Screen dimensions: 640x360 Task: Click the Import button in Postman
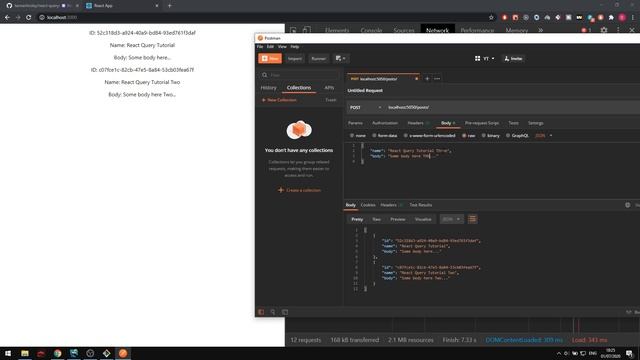tap(295, 58)
